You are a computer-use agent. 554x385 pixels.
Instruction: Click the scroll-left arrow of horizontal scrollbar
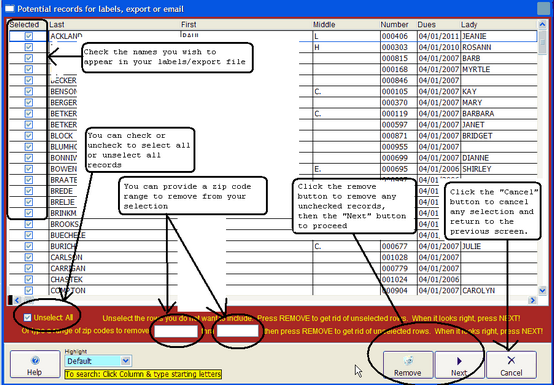tap(17, 300)
